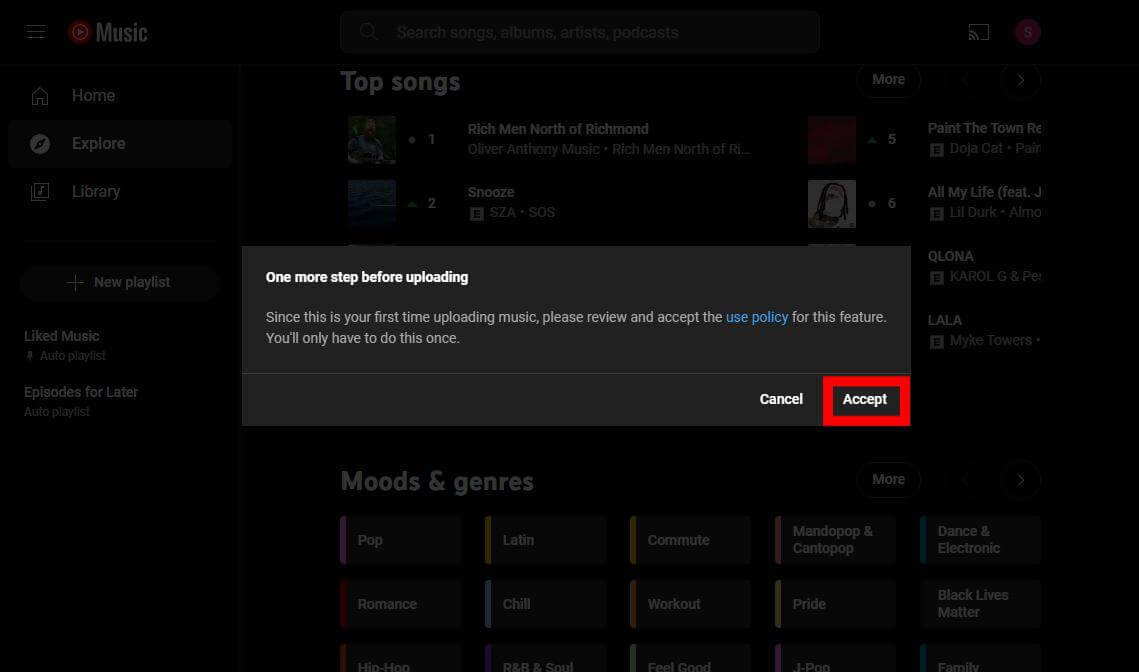This screenshot has width=1139, height=672.
Task: Open the Pop genre card
Action: [400, 540]
